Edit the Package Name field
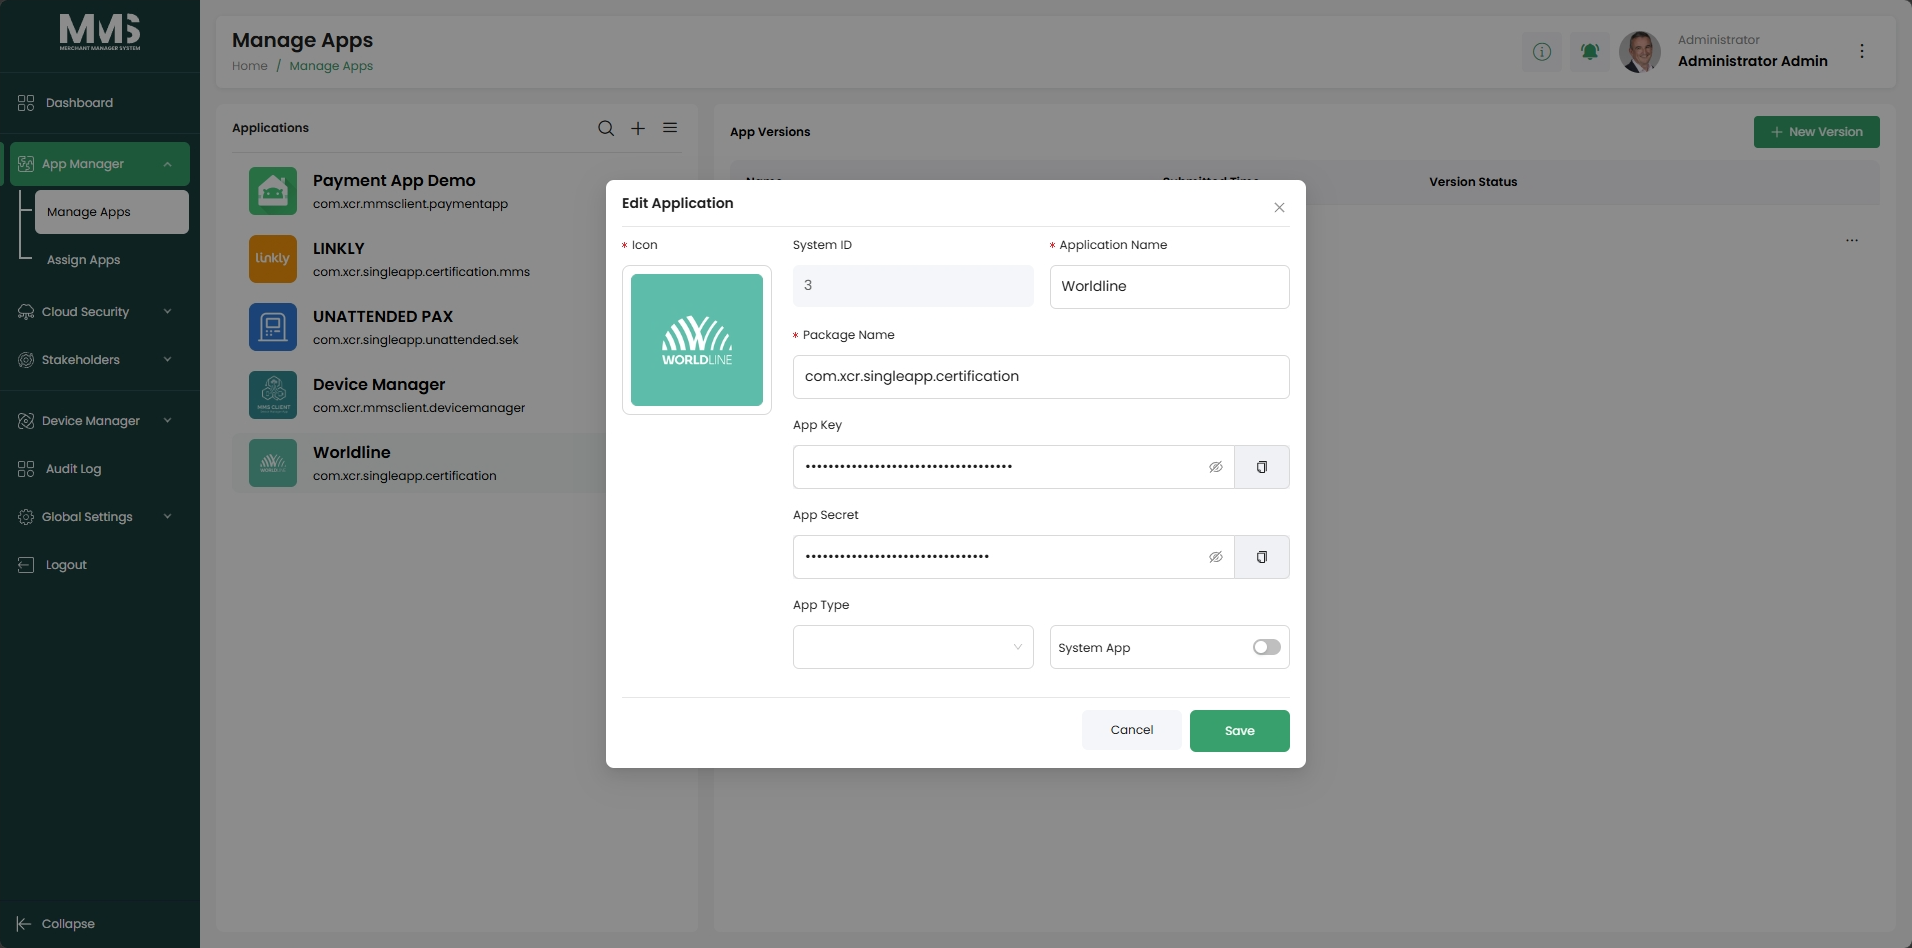Image resolution: width=1912 pixels, height=948 pixels. click(x=1041, y=377)
